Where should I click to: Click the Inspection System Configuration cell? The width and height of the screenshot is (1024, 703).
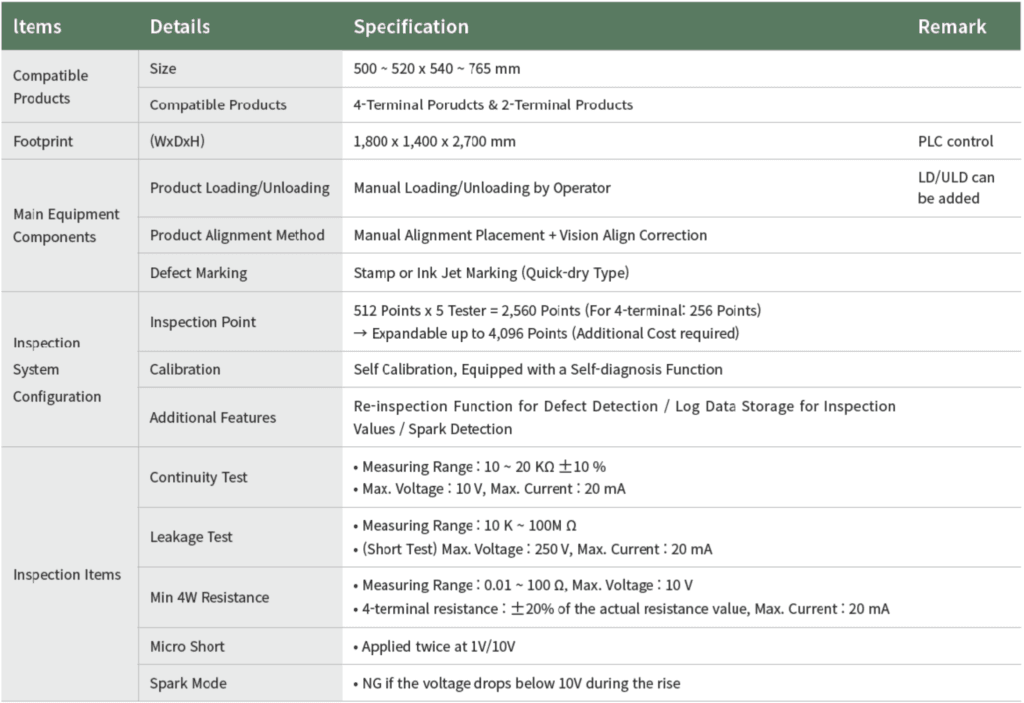point(57,370)
